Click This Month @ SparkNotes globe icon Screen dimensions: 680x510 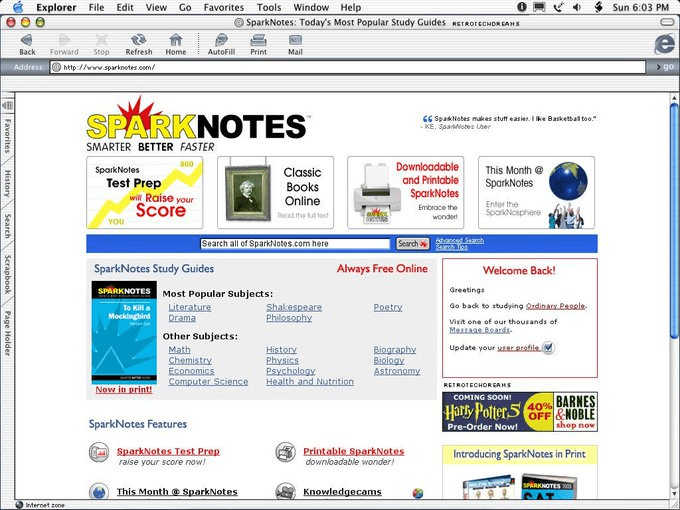pyautogui.click(x=99, y=492)
